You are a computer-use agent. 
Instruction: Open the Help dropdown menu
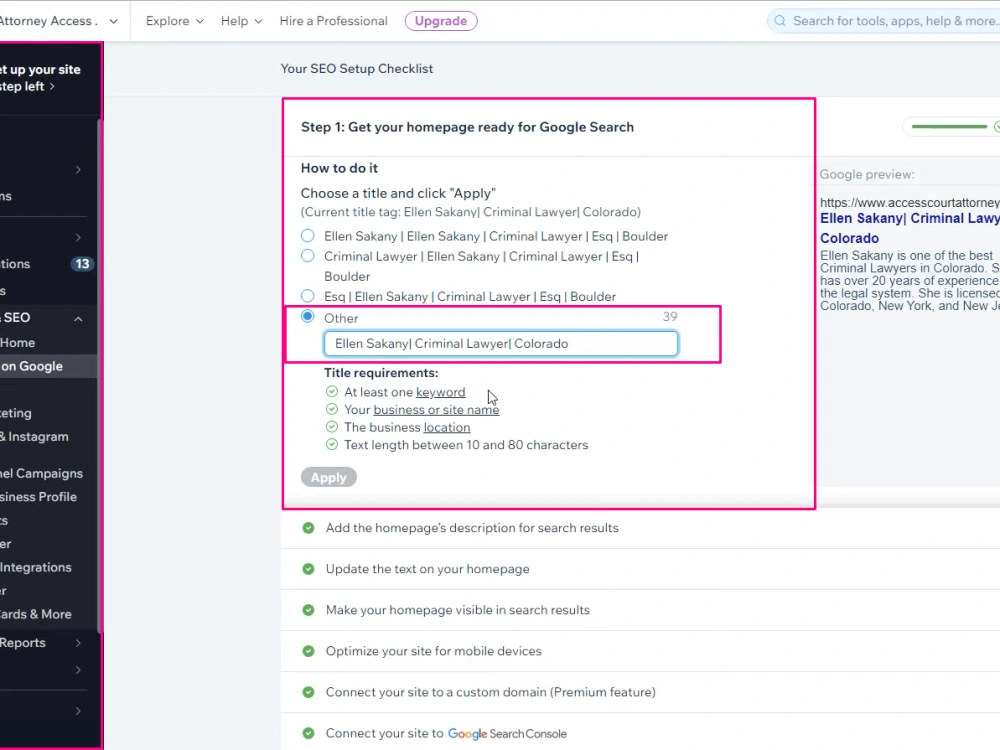coord(242,21)
